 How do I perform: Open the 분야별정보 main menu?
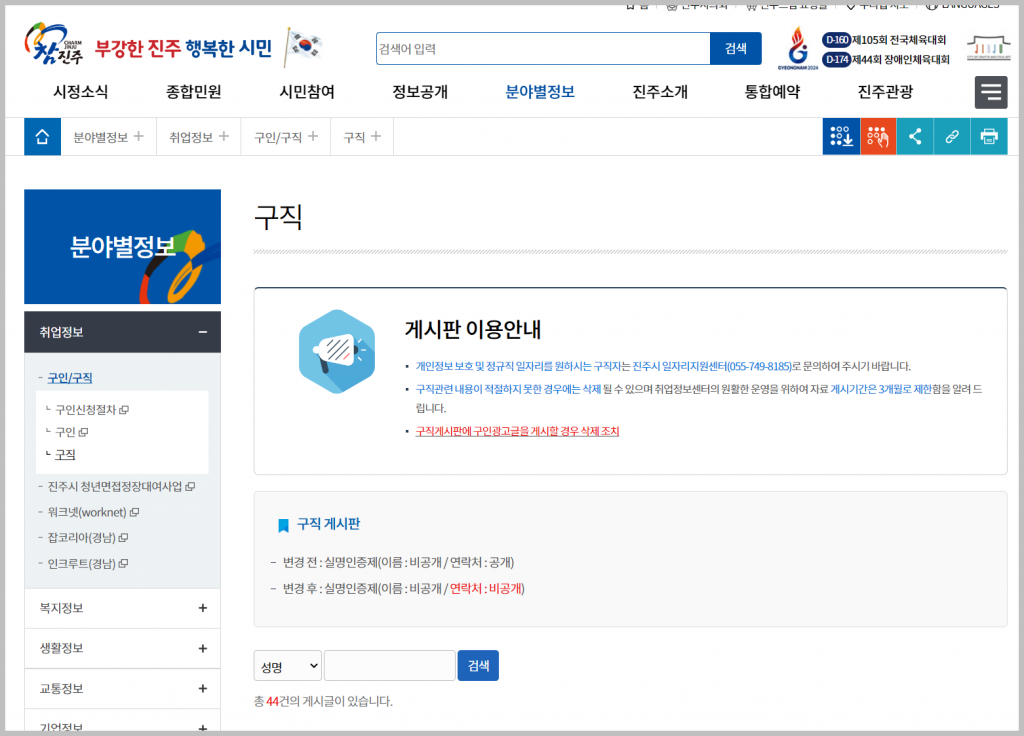point(540,92)
